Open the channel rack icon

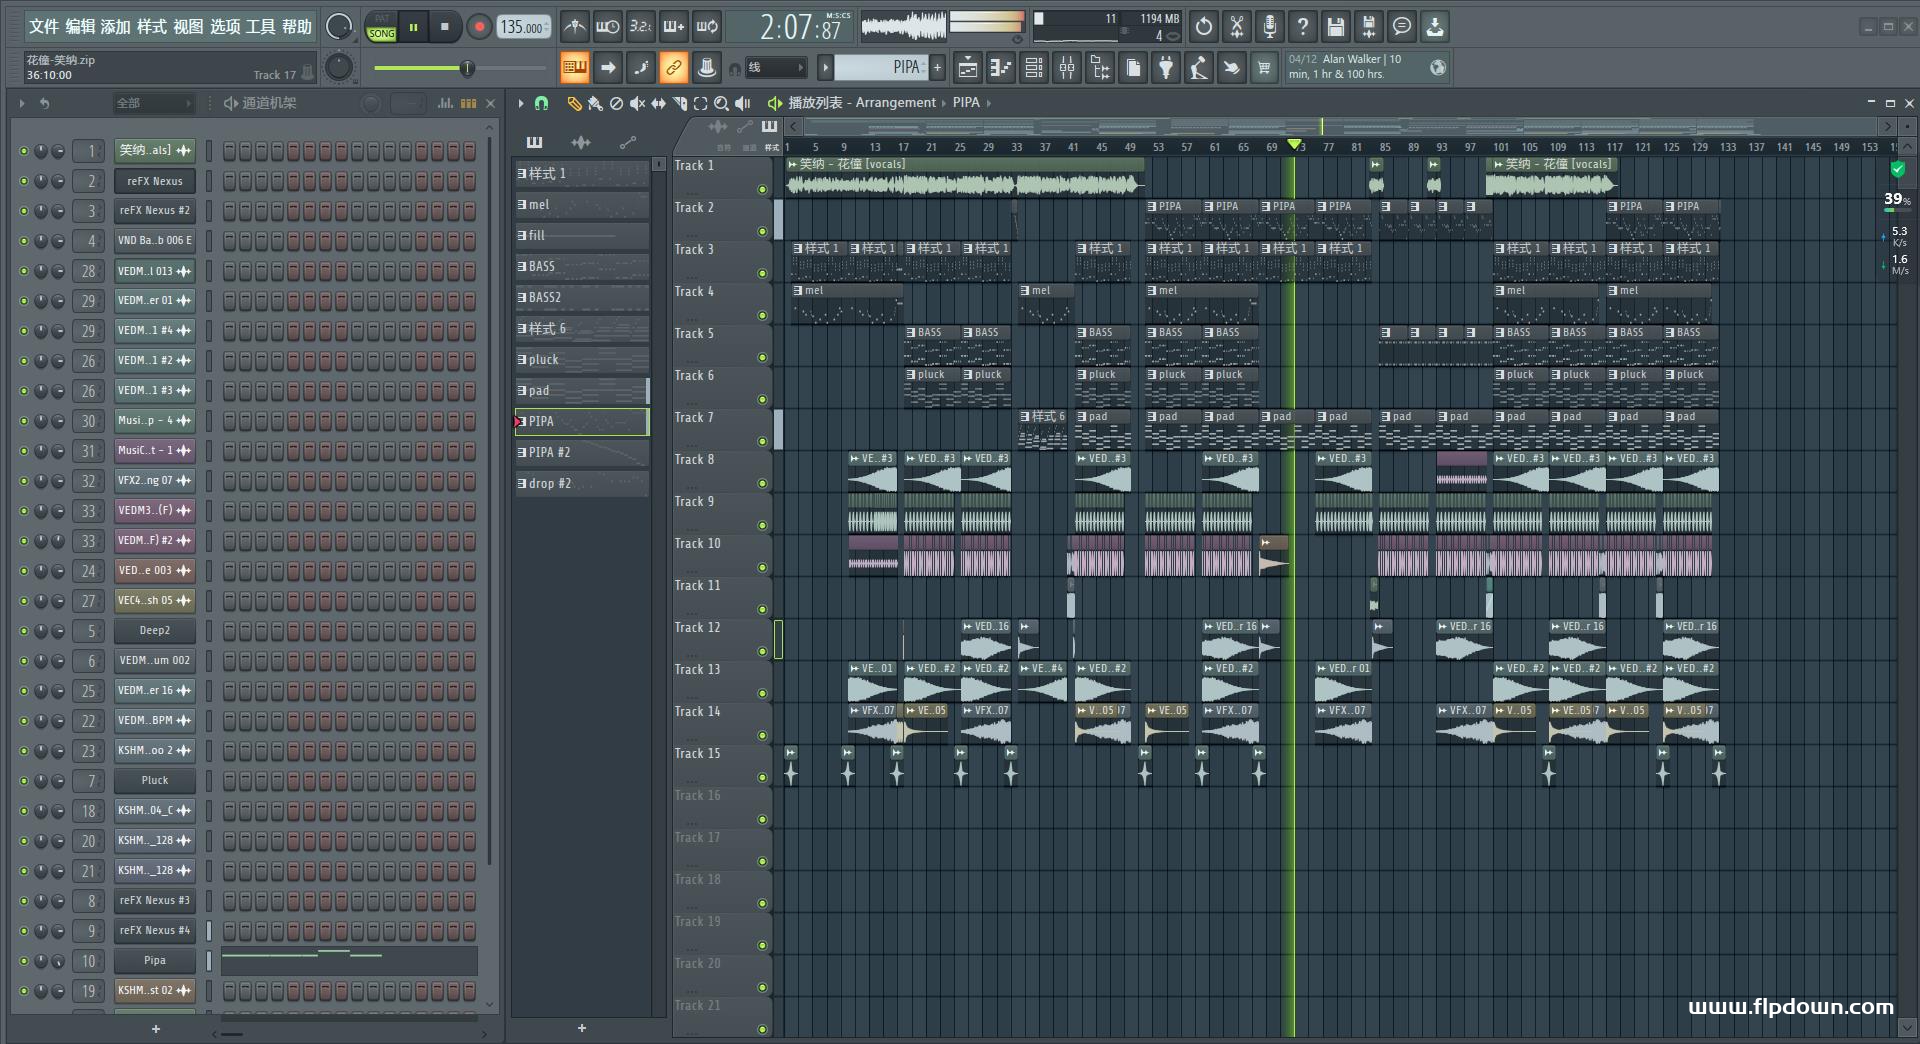click(1033, 68)
